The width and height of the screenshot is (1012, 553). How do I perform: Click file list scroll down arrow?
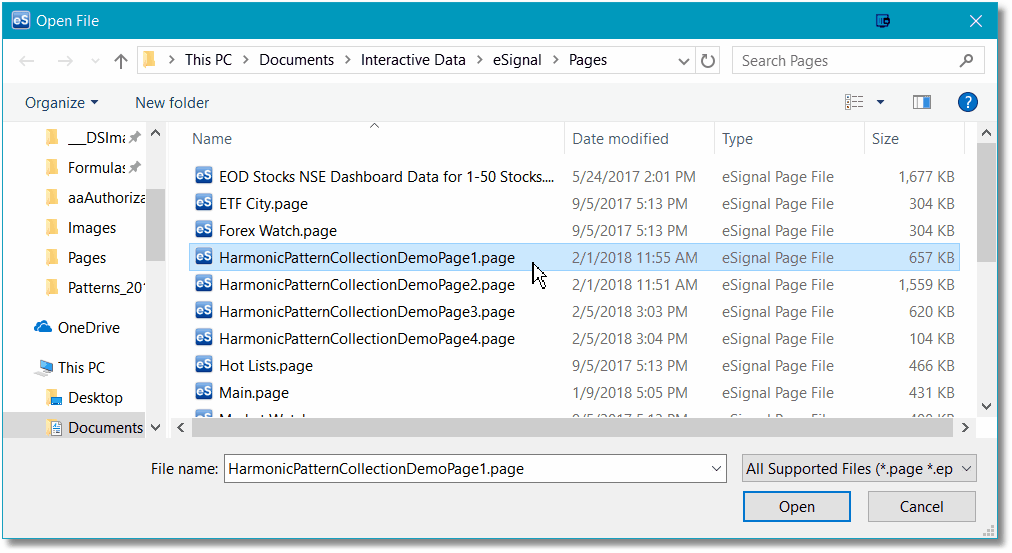pyautogui.click(x=986, y=407)
